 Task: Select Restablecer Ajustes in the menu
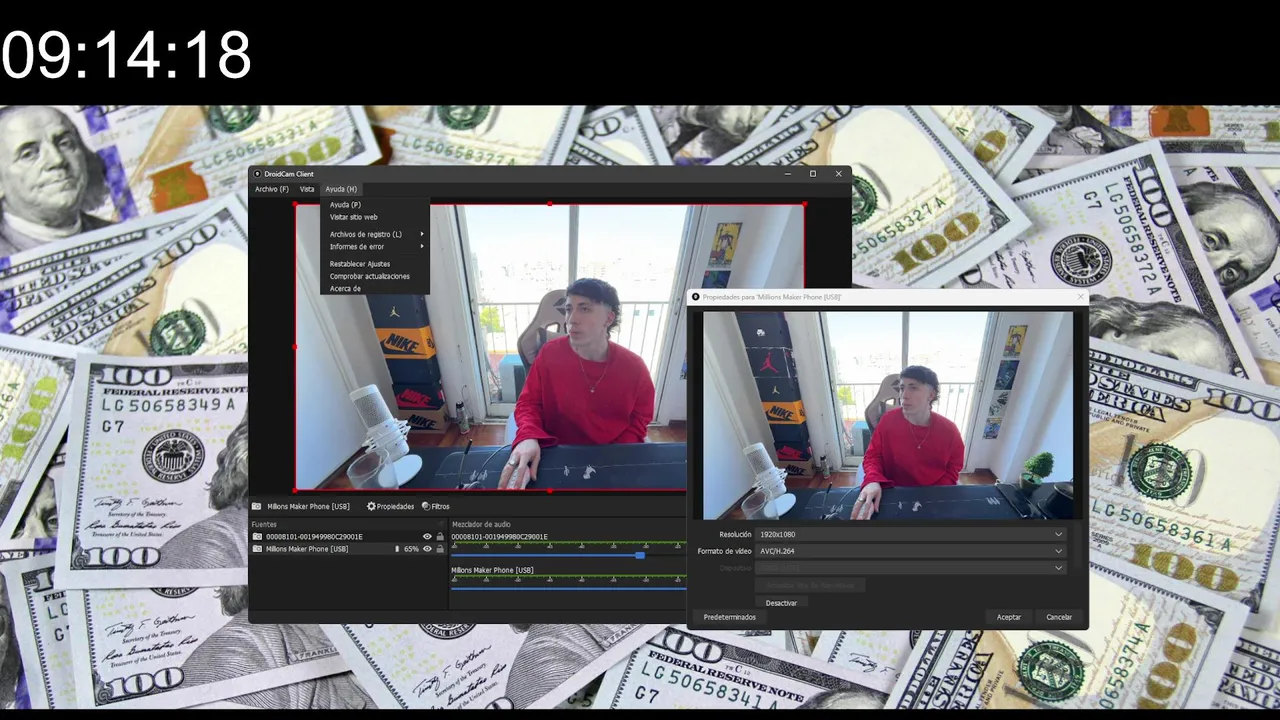(x=375, y=264)
